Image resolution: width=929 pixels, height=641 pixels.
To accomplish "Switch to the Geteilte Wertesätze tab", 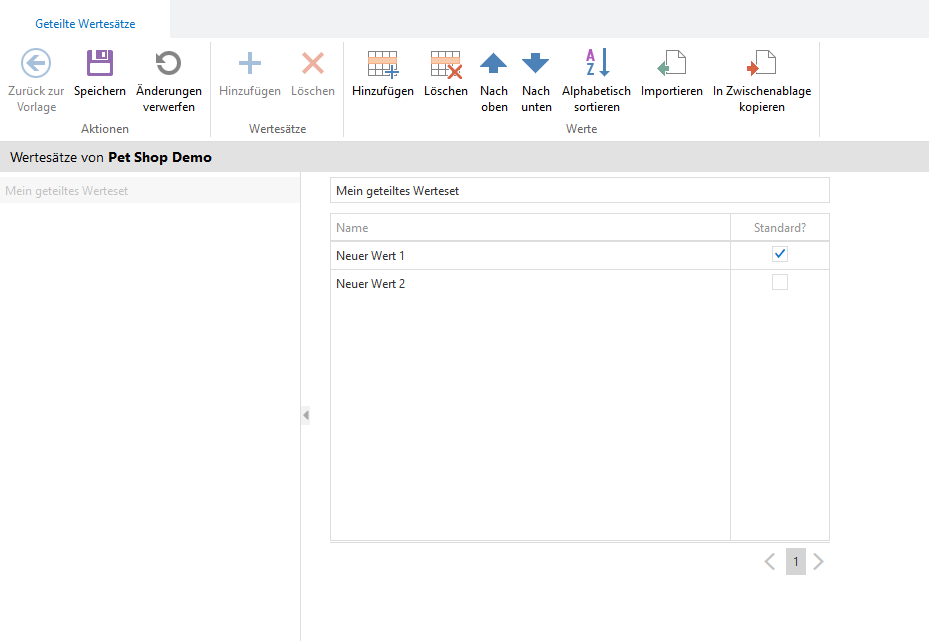I will click(85, 23).
